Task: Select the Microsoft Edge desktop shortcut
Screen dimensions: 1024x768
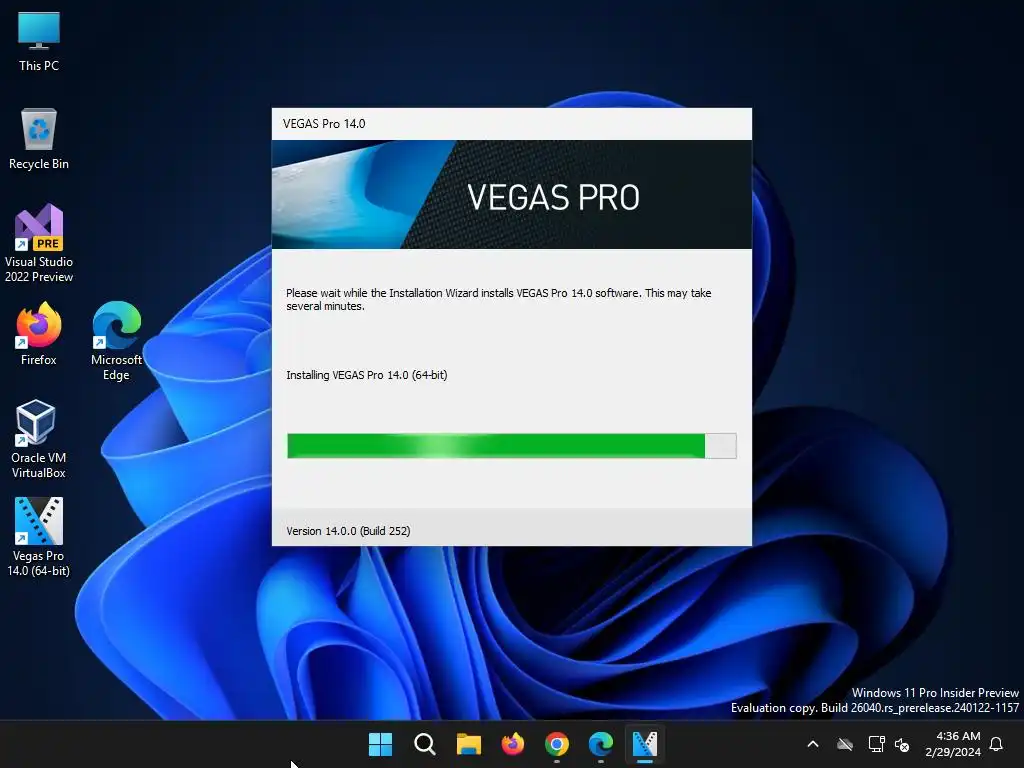Action: click(116, 341)
